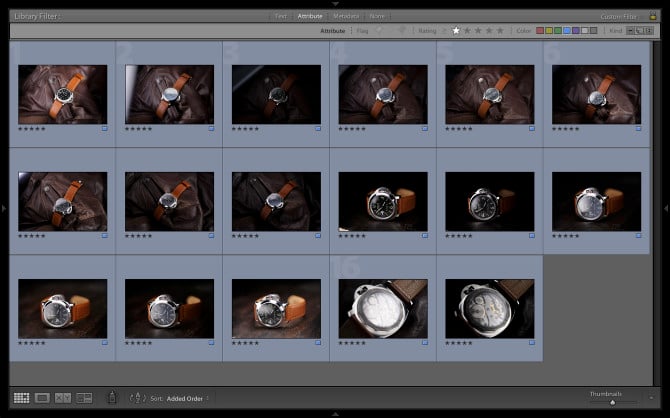Filter by the blue color label
Screen dimensions: 670x418
pos(567,30)
